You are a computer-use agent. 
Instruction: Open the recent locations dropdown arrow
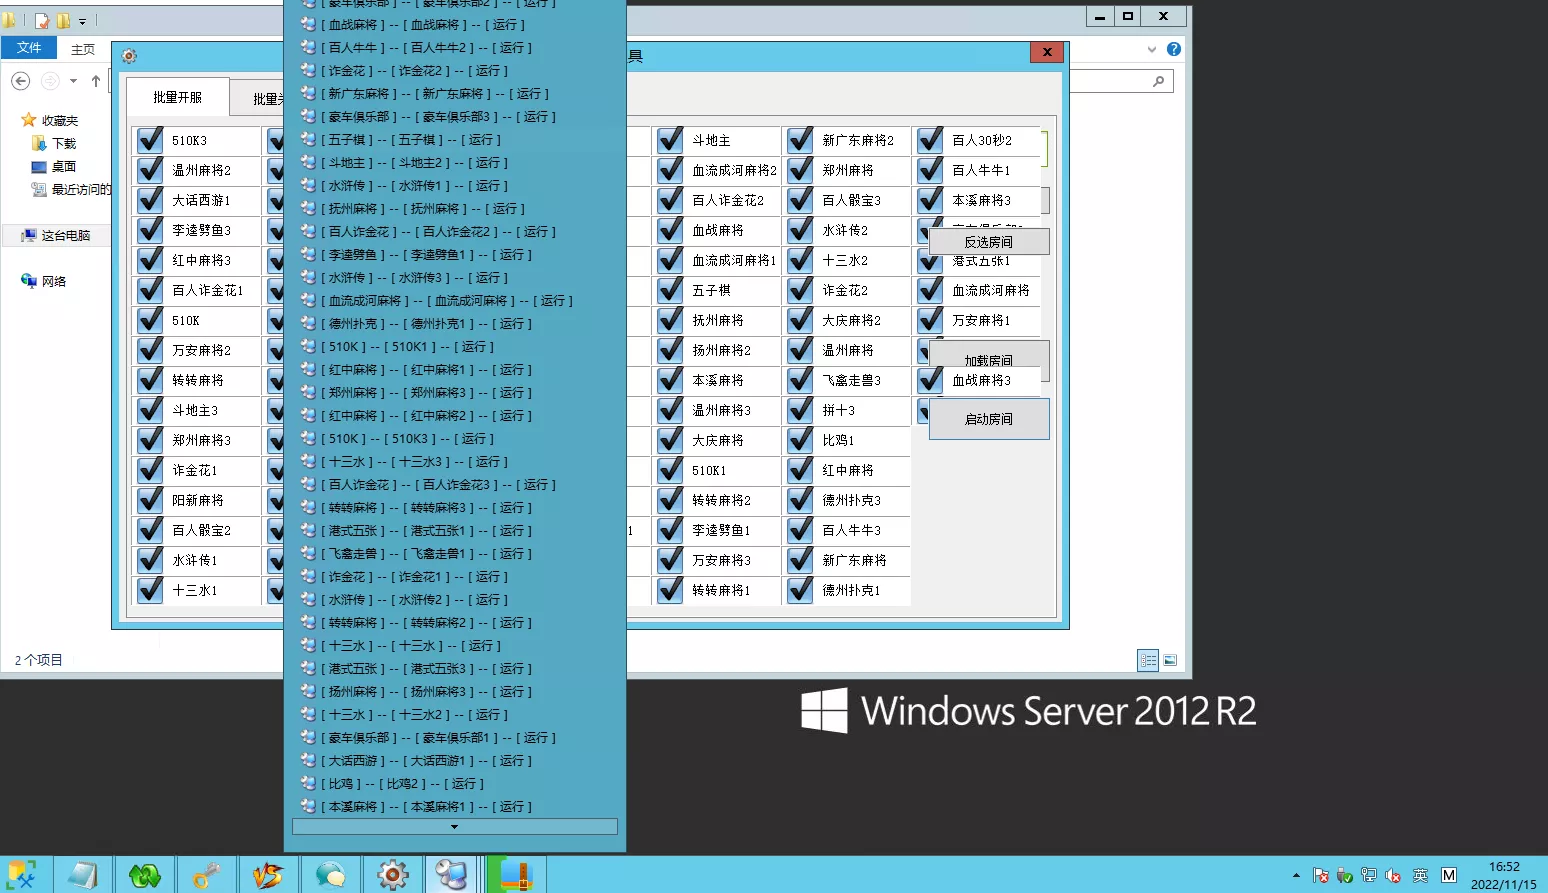point(73,81)
